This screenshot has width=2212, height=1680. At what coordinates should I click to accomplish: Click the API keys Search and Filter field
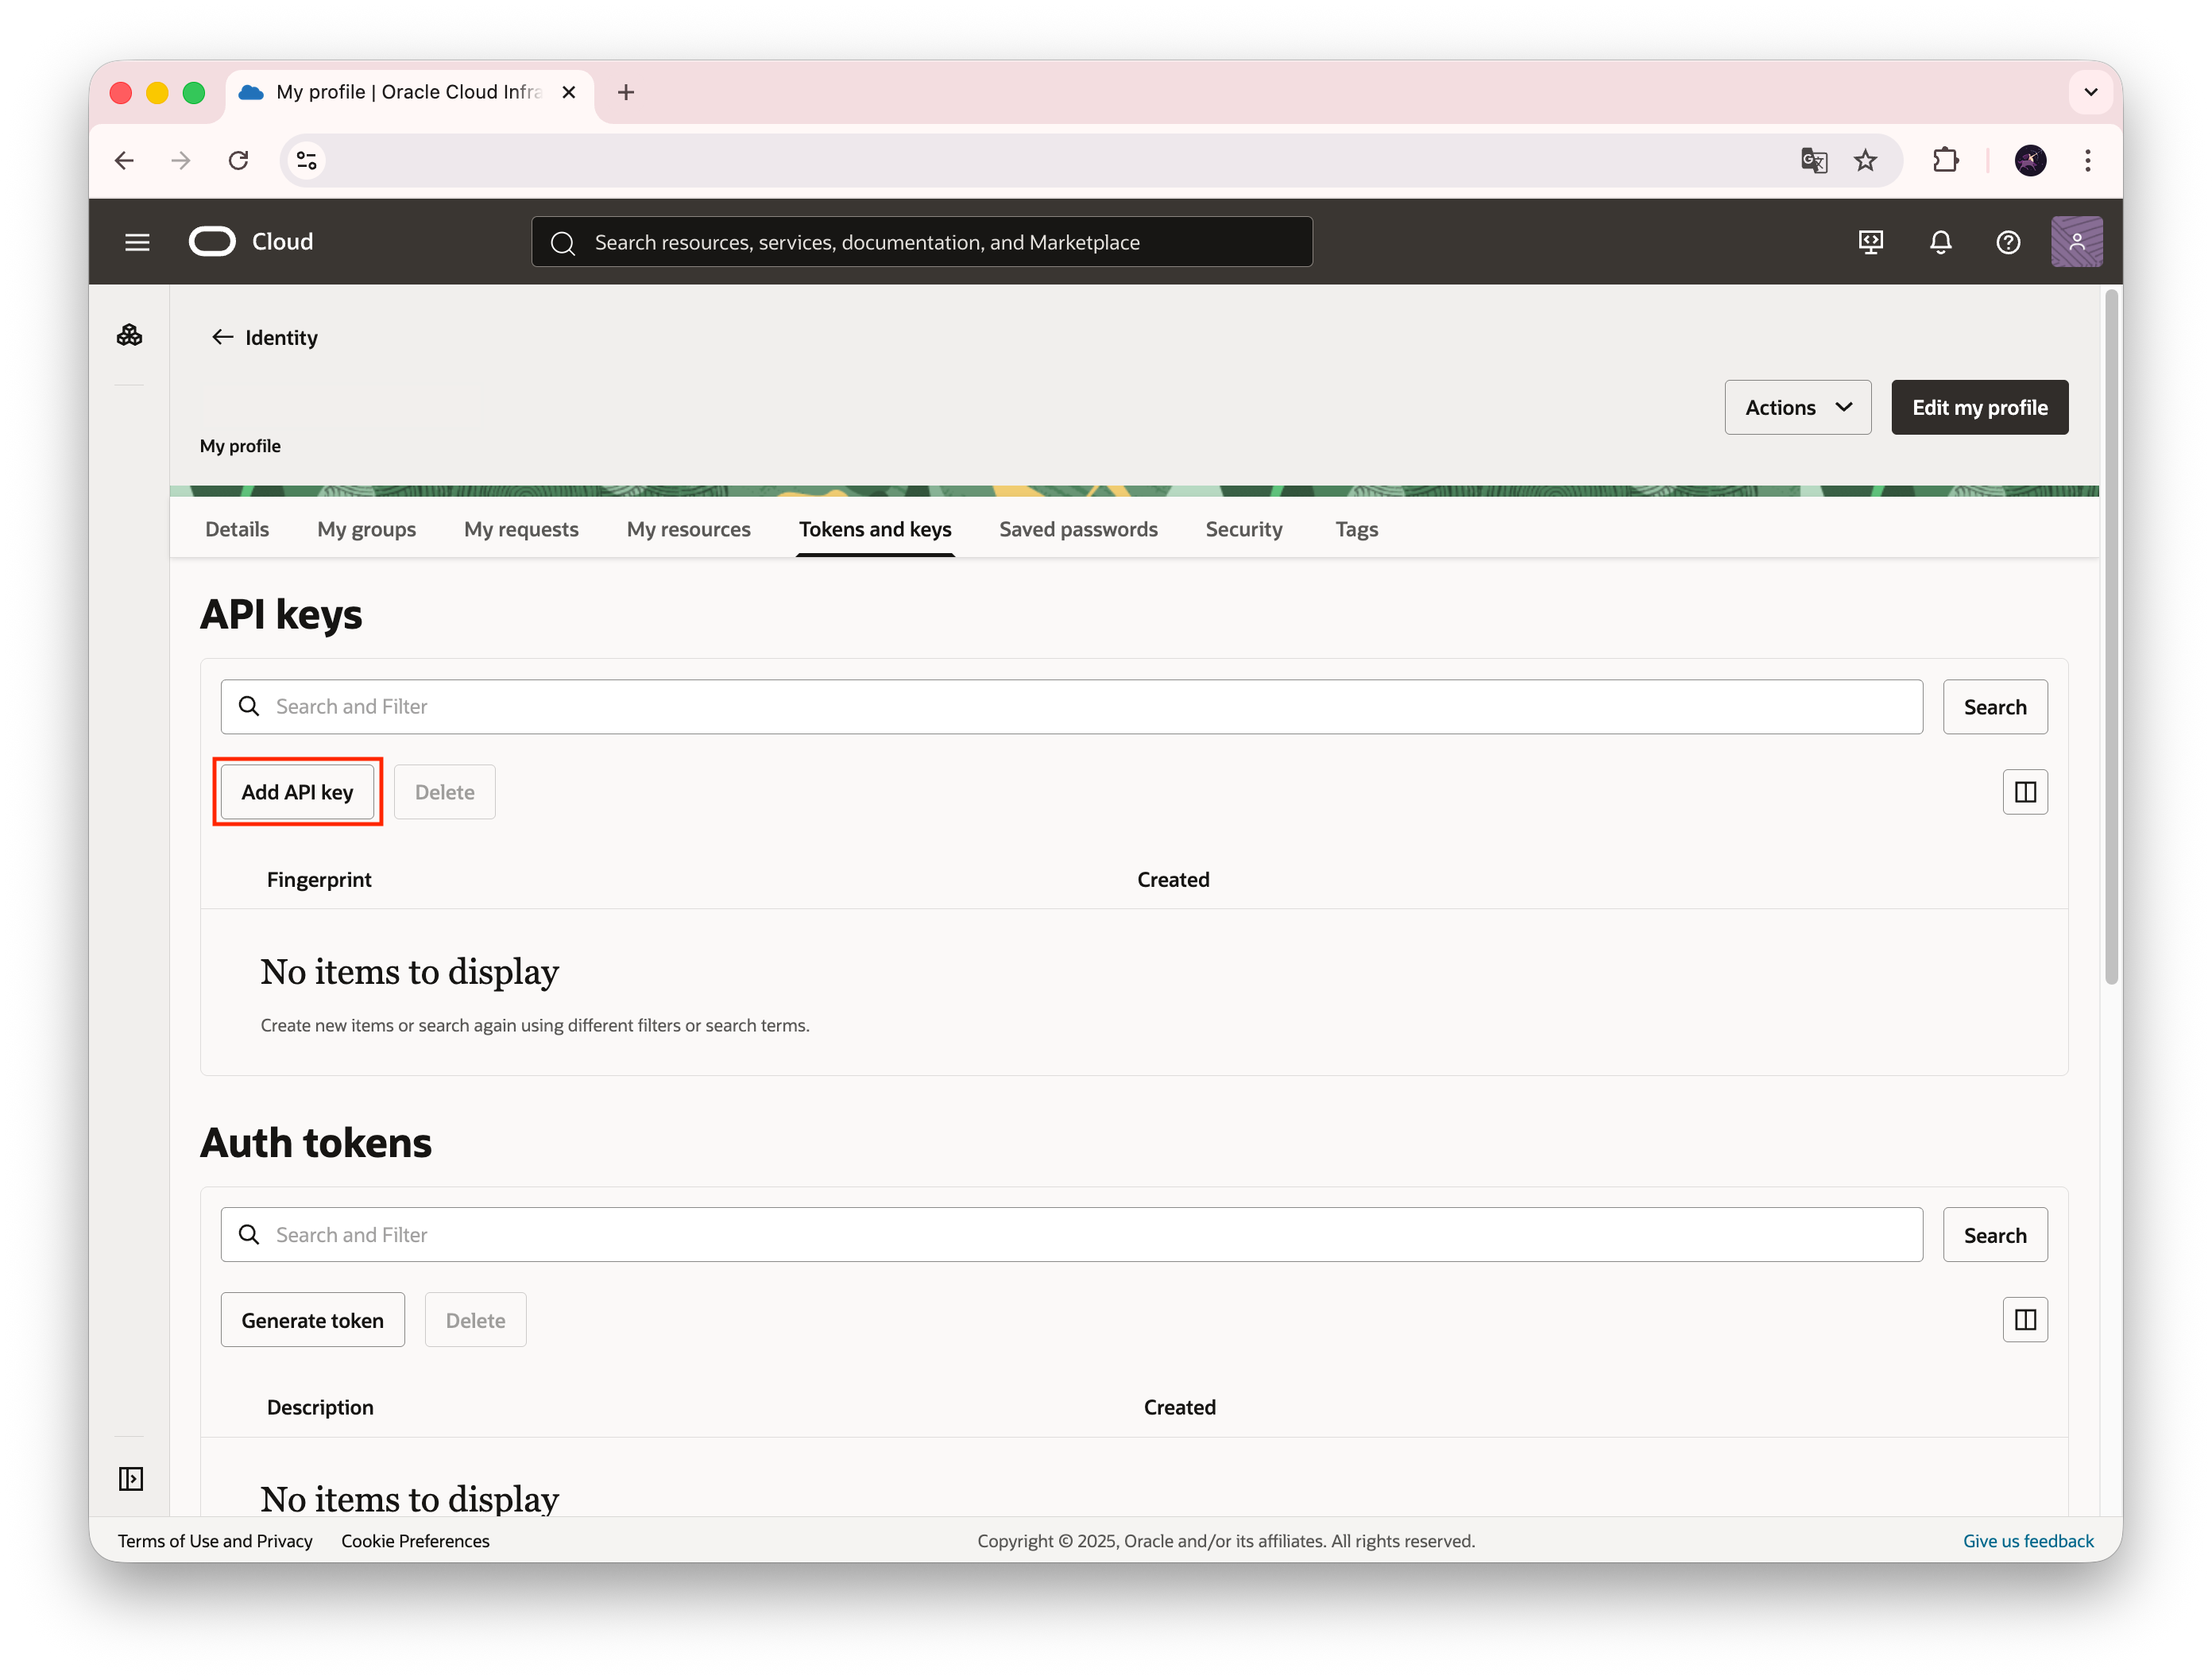(1070, 707)
